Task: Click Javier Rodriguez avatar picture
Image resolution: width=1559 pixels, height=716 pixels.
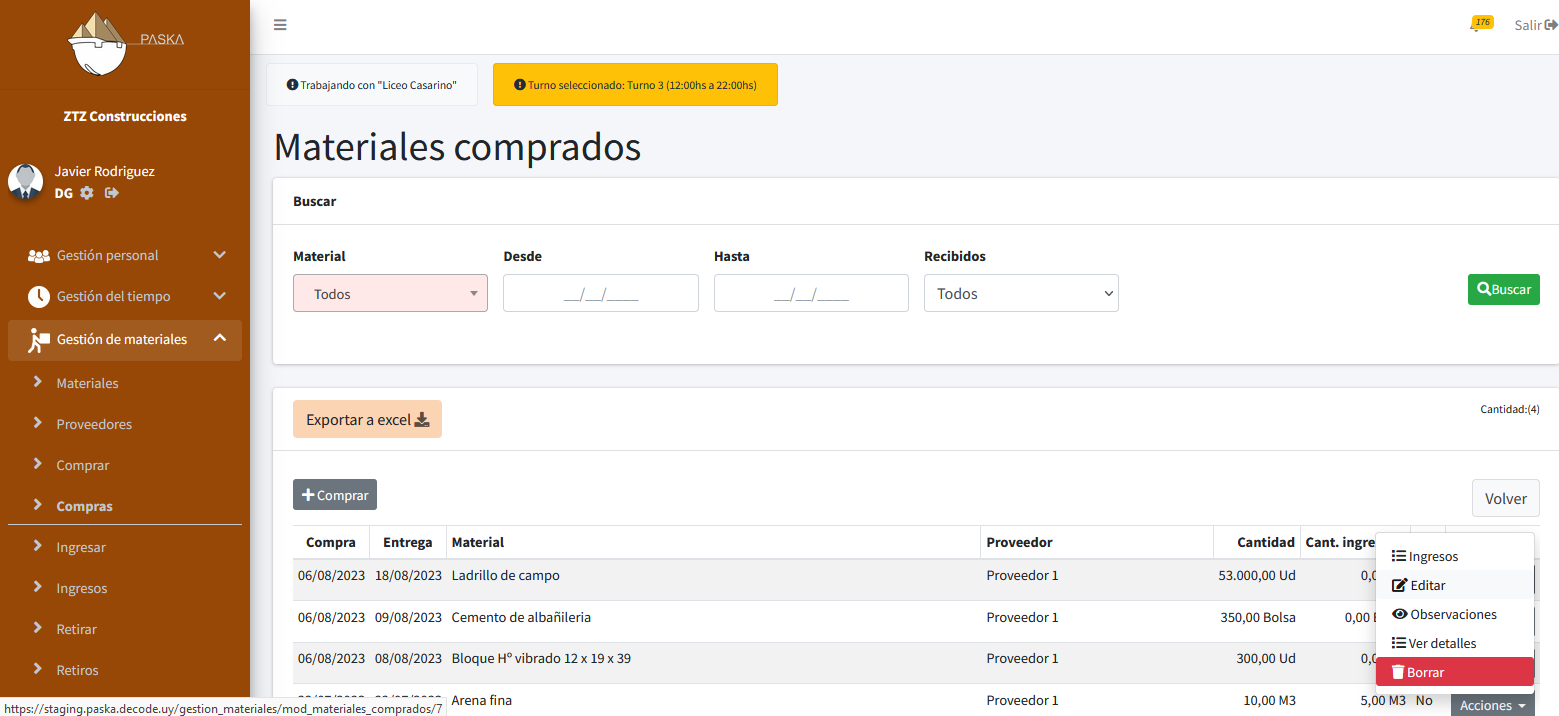Action: point(25,182)
